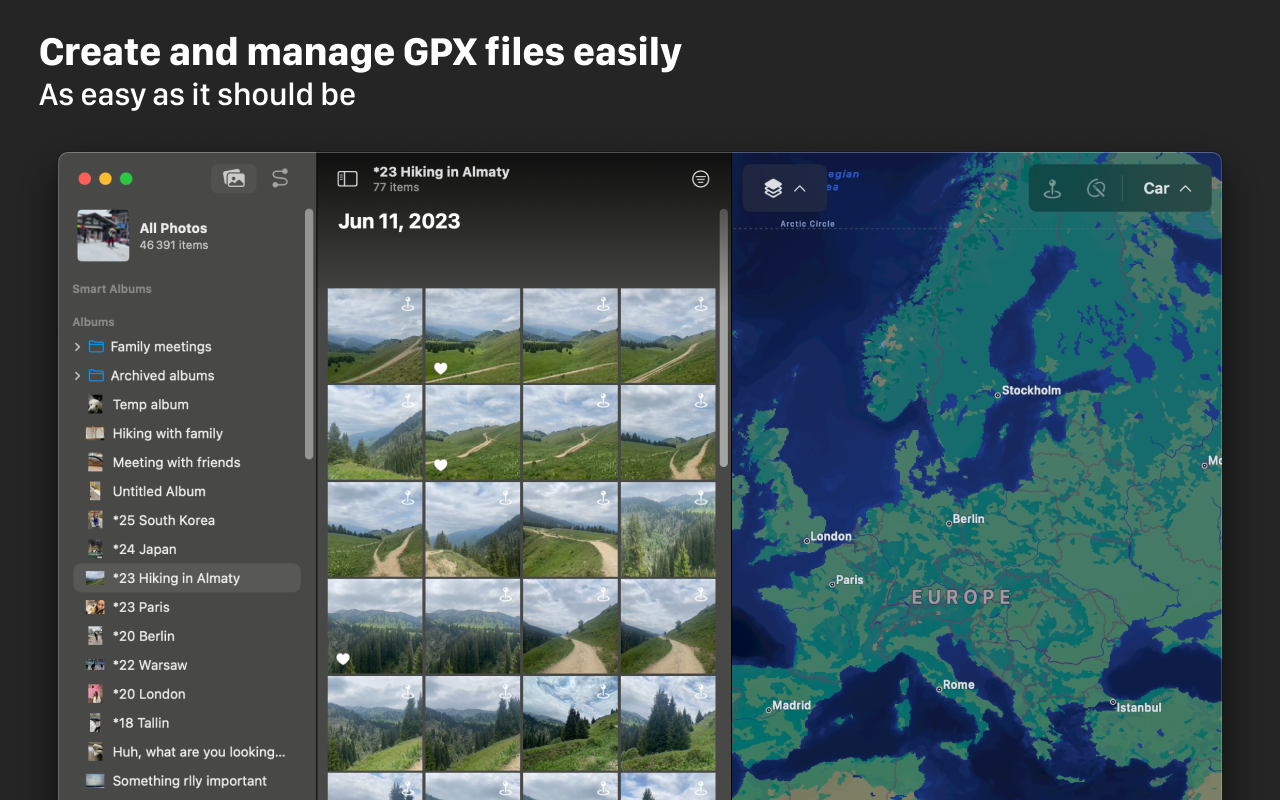Screen dimensions: 1280x800
Task: Click the Family meetings folder icon
Action: 96,347
